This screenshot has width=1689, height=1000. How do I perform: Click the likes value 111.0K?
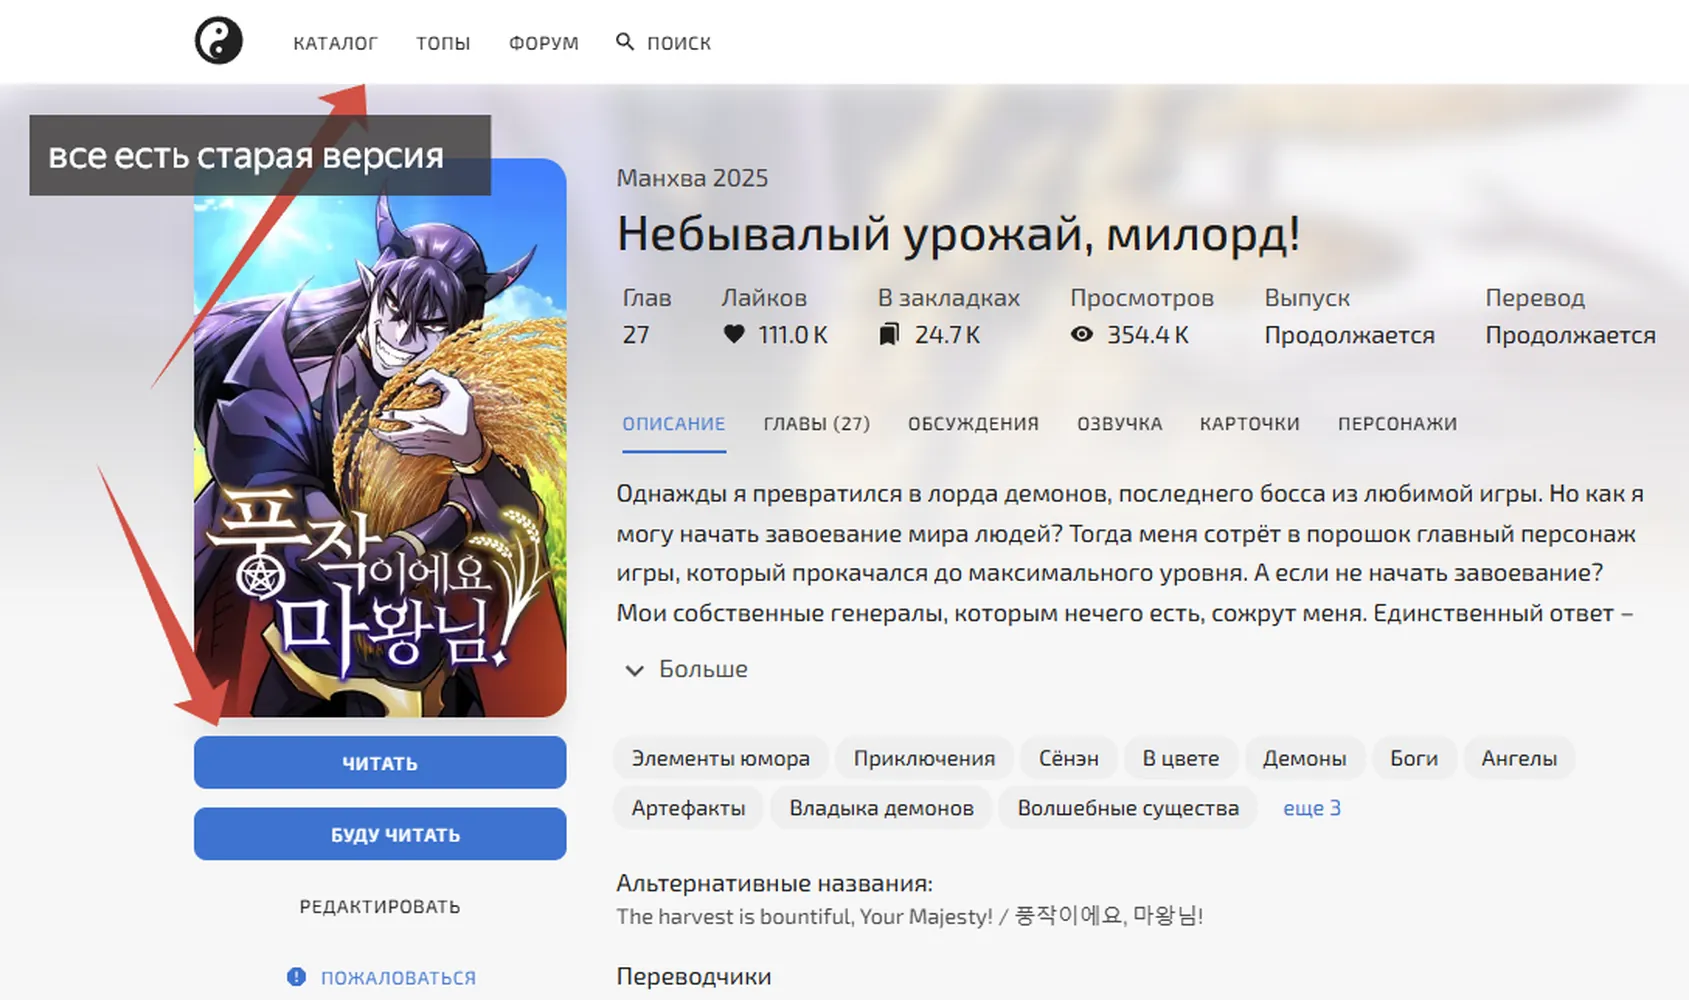[793, 335]
